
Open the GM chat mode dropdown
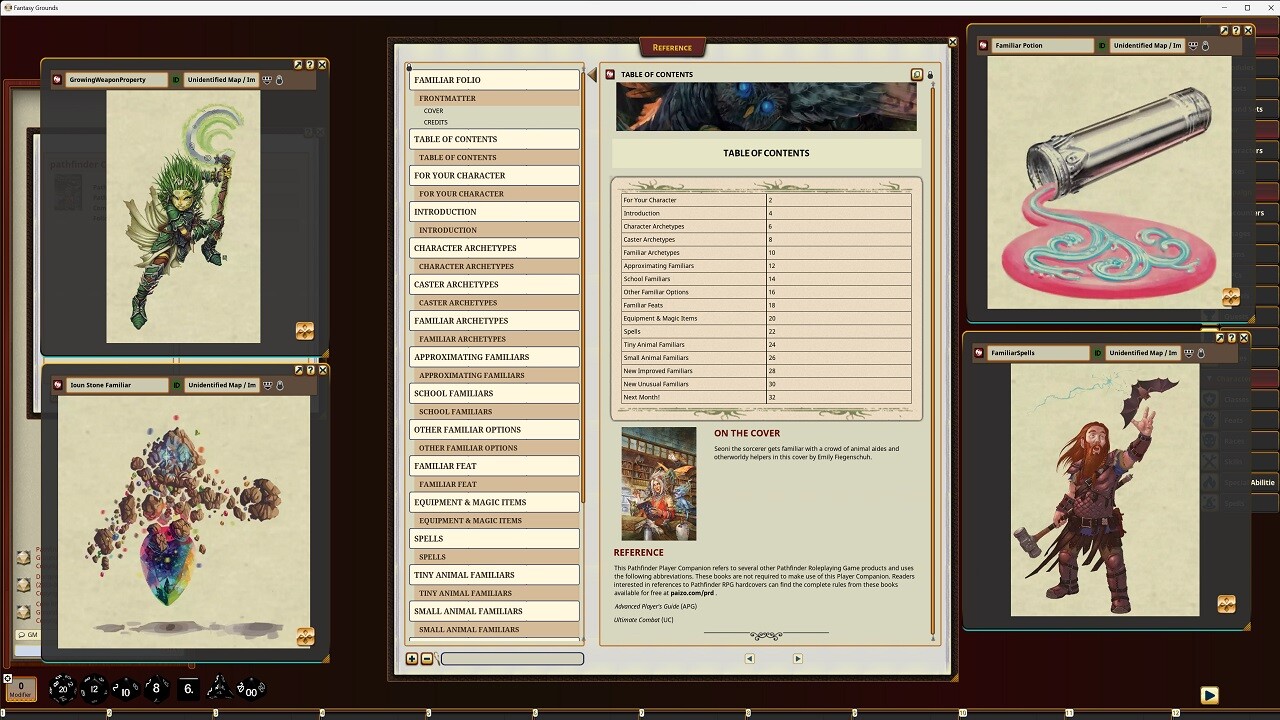tap(28, 634)
